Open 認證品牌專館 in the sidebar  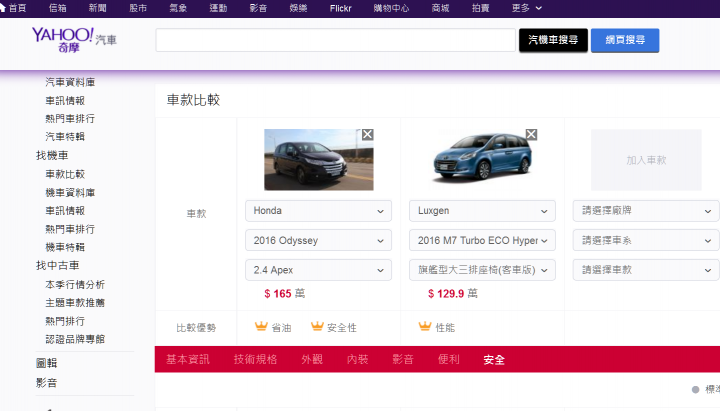[x=75, y=339]
